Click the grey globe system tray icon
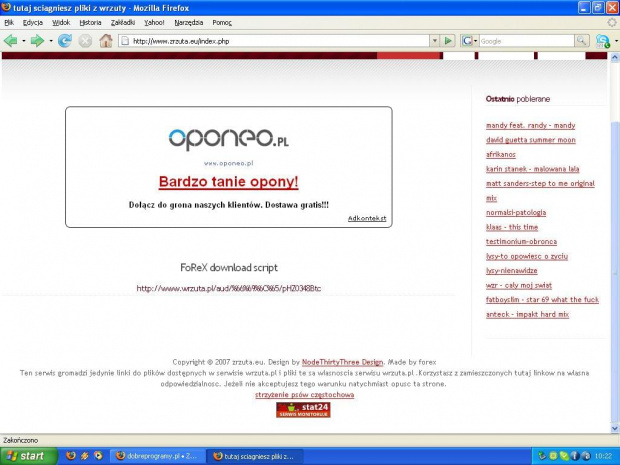Image resolution: width=620 pixels, height=465 pixels. pos(586,456)
